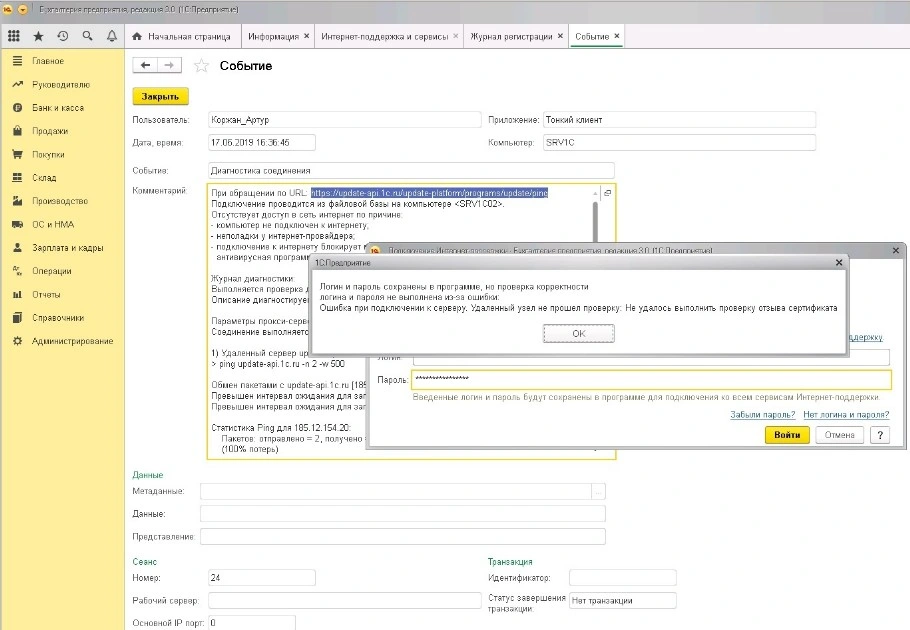Open the Администрирование section in sidebar
The height and width of the screenshot is (630, 910).
(x=72, y=341)
